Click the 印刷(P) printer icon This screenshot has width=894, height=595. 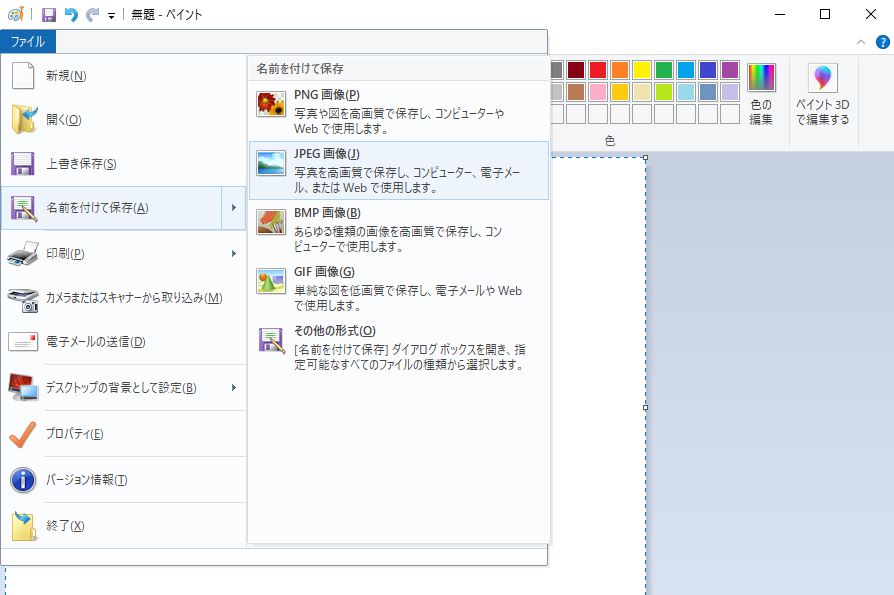tap(23, 254)
